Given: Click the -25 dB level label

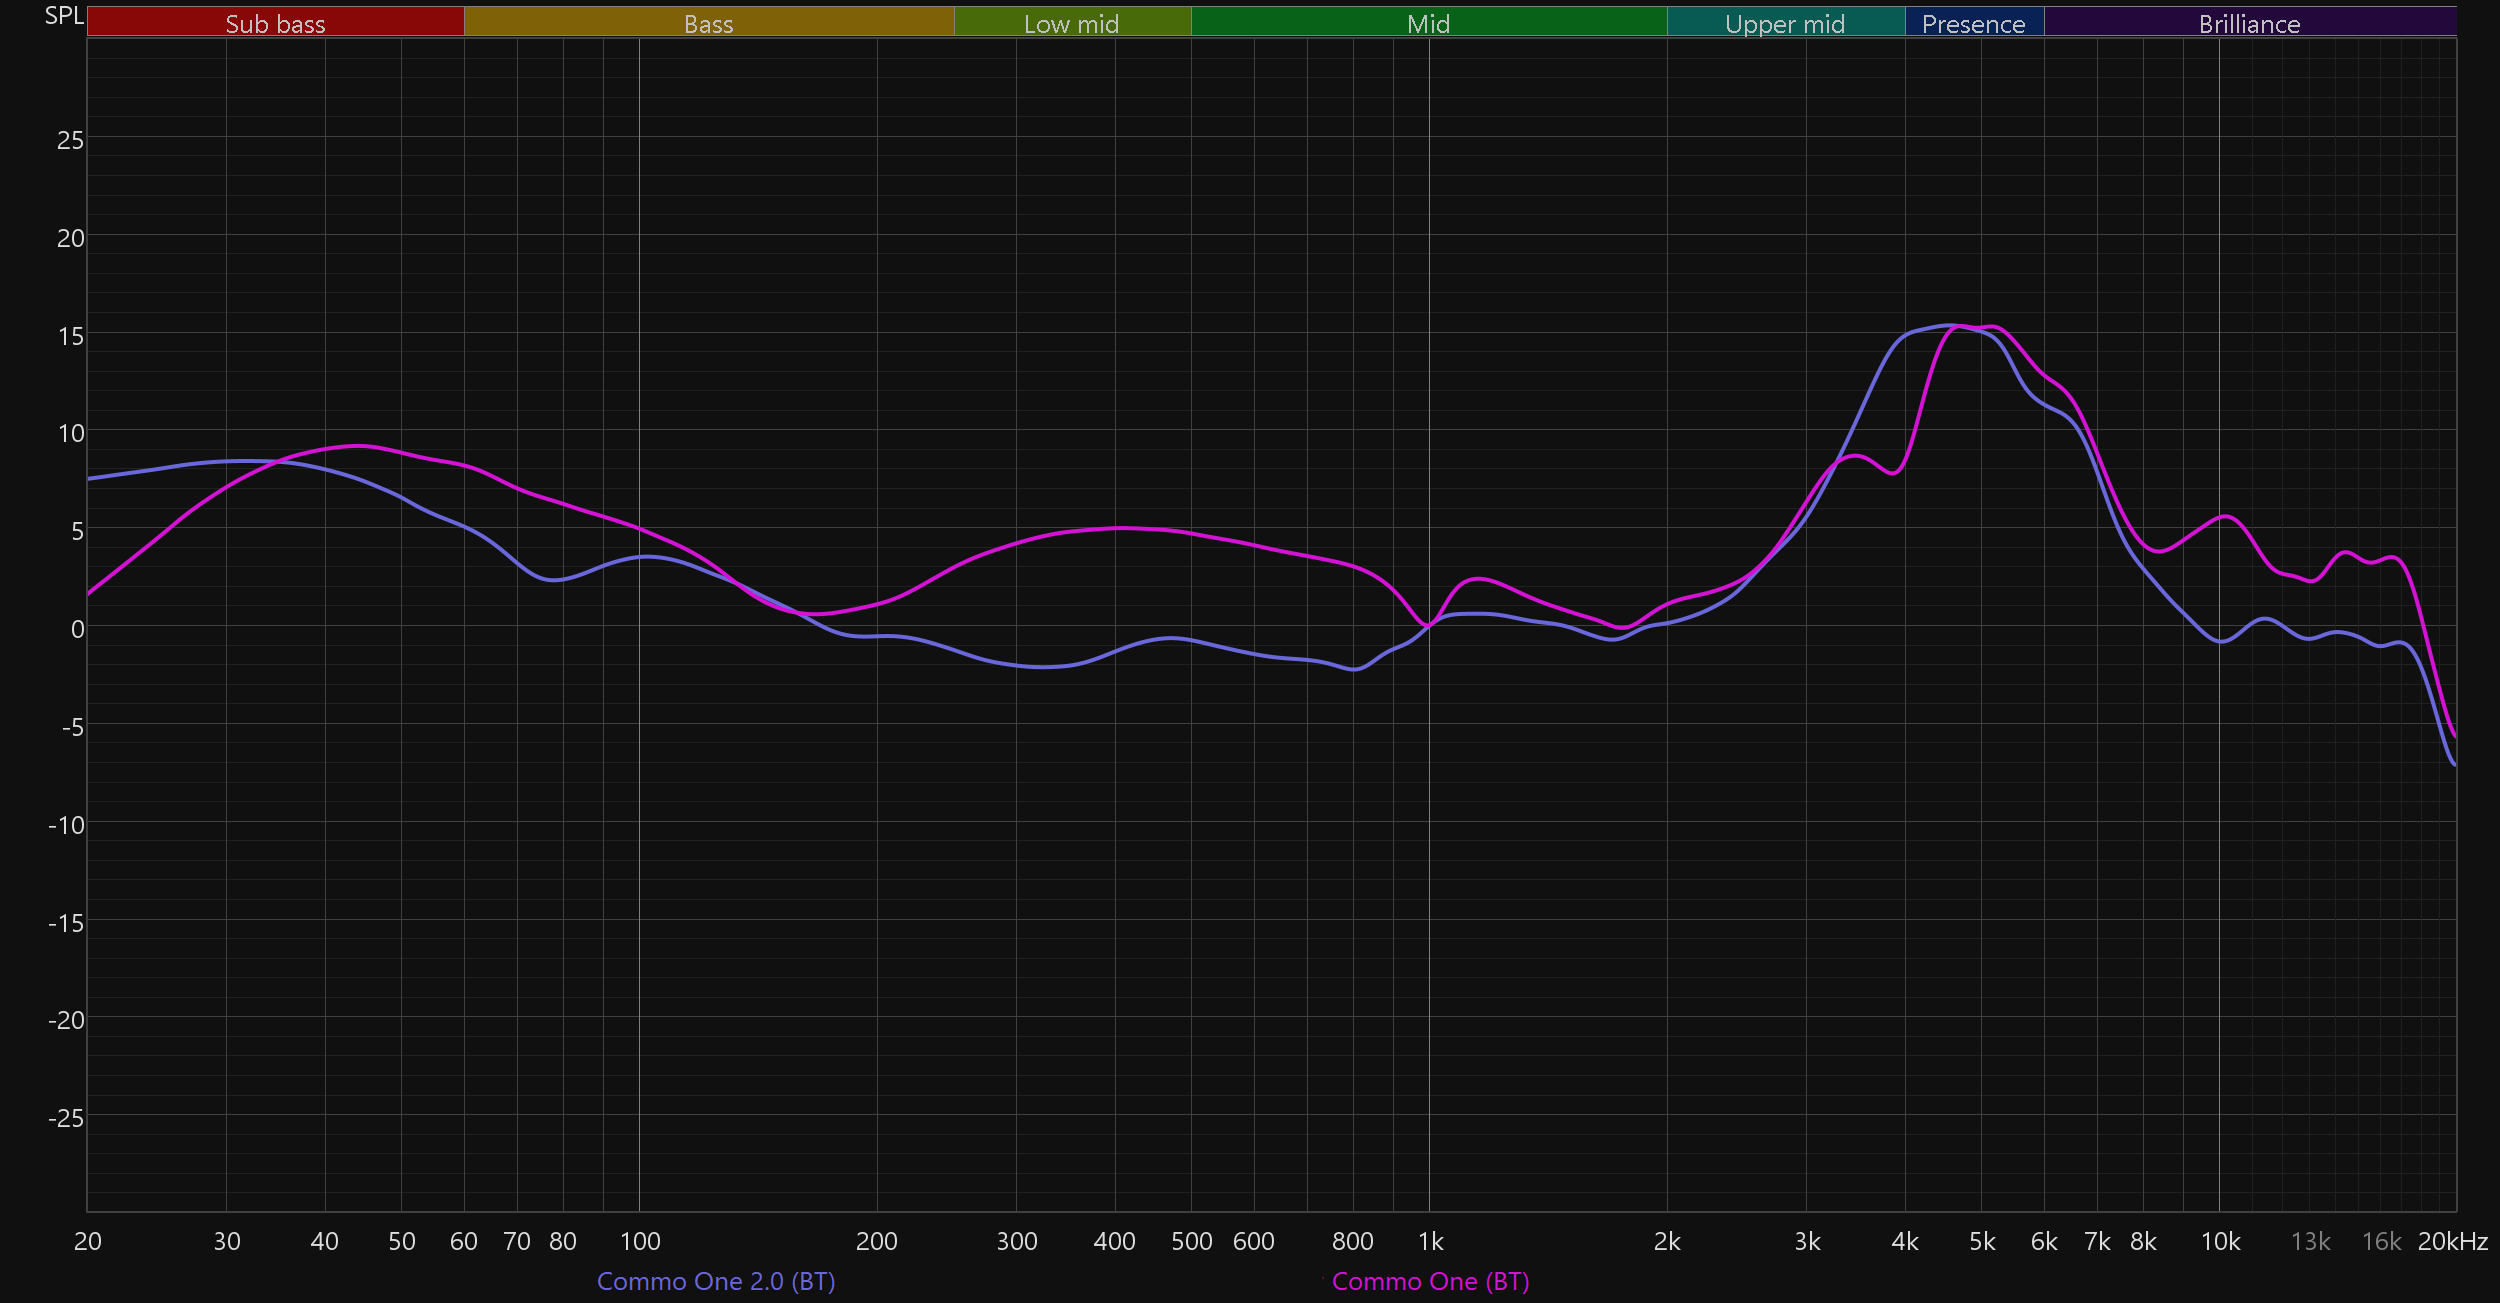Looking at the screenshot, I should pos(66,1118).
